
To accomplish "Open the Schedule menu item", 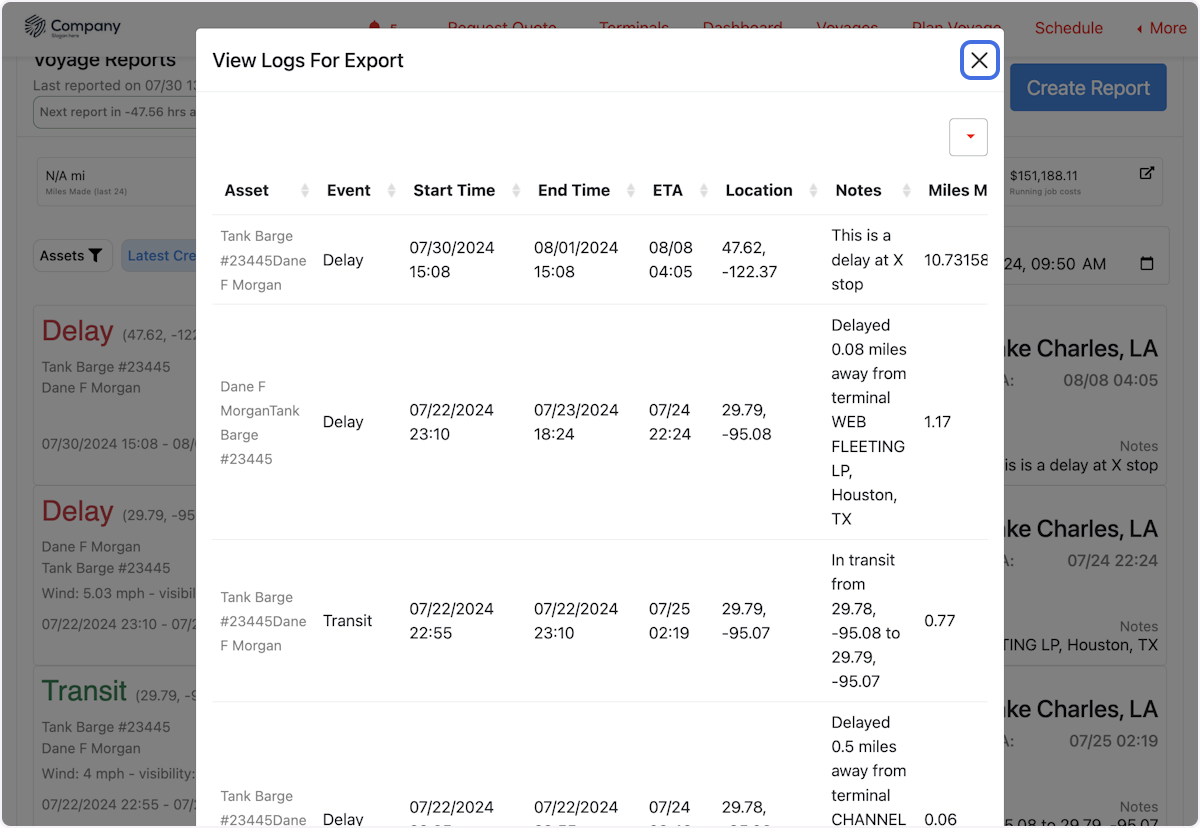I will click(x=1068, y=28).
